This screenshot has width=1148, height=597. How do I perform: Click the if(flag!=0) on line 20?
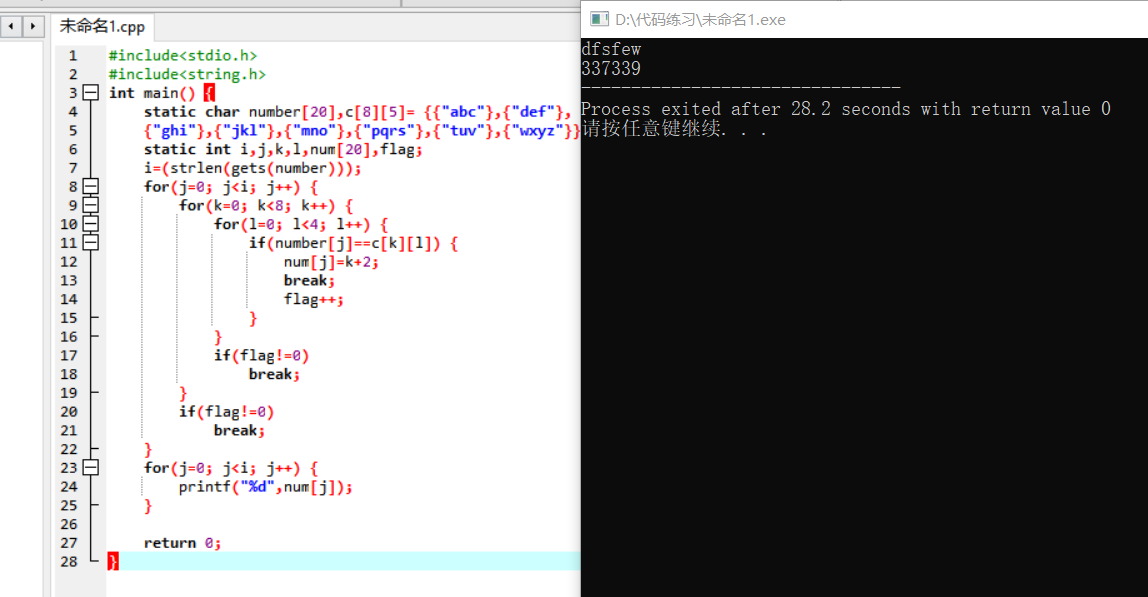pos(226,412)
